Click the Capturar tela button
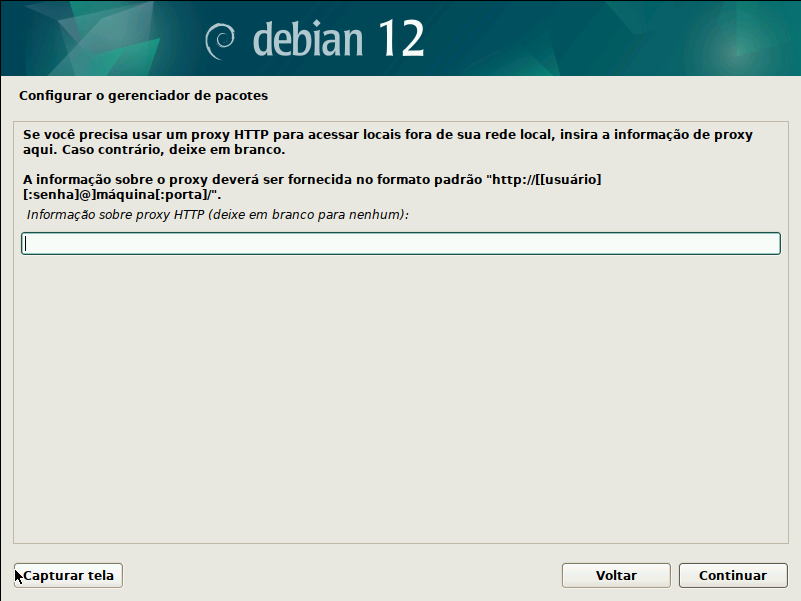This screenshot has width=801, height=601. tap(68, 575)
